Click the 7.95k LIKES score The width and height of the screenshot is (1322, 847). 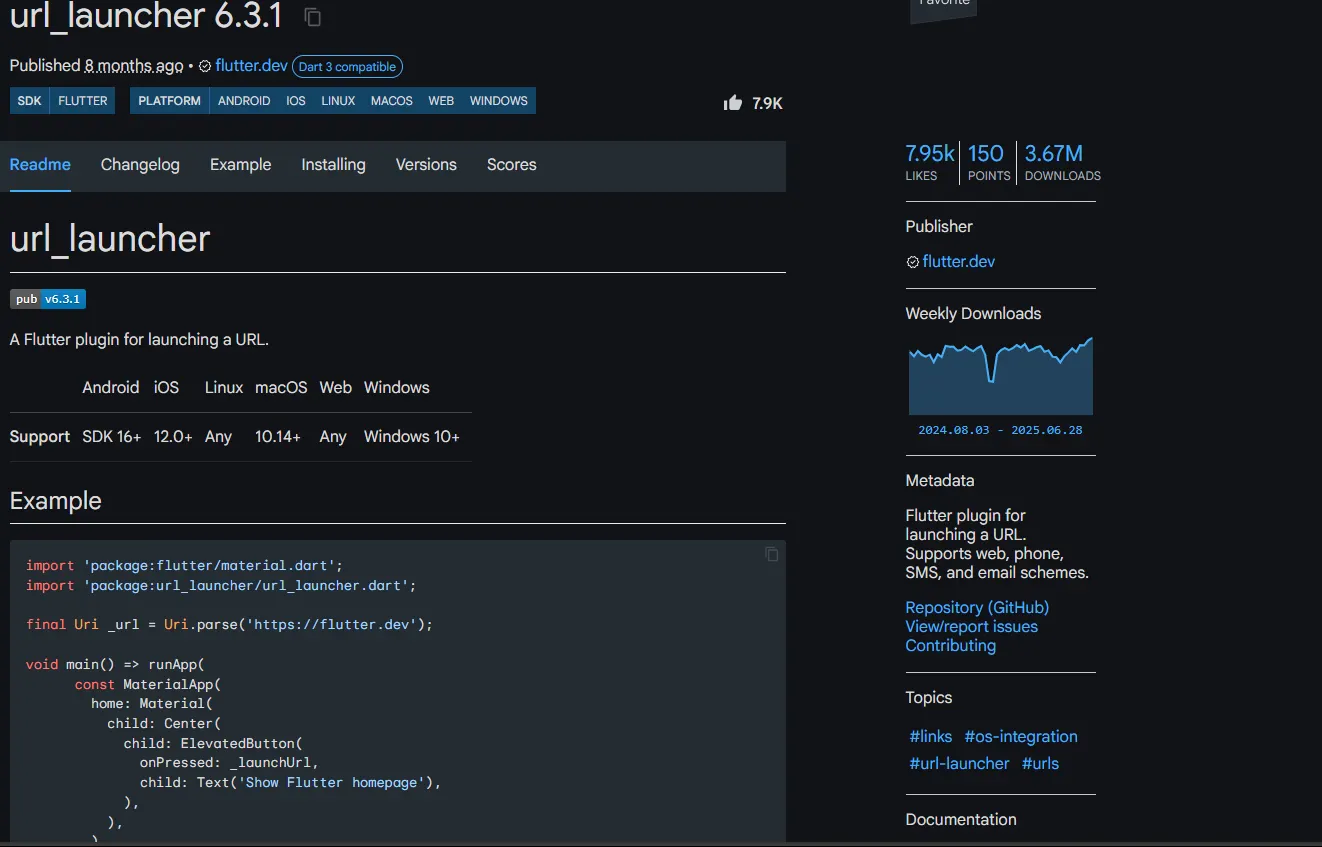click(x=930, y=162)
